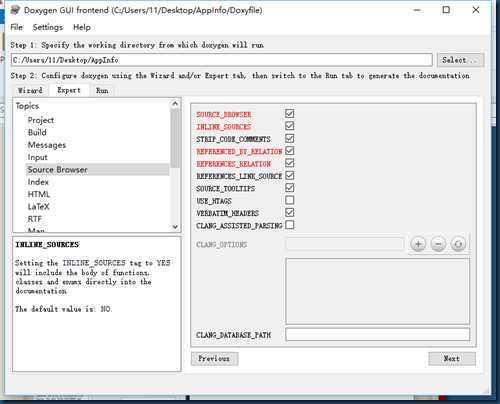Disable REFERENCED_BY_RELATION checkbox
Image resolution: width=500 pixels, height=404 pixels.
(290, 151)
